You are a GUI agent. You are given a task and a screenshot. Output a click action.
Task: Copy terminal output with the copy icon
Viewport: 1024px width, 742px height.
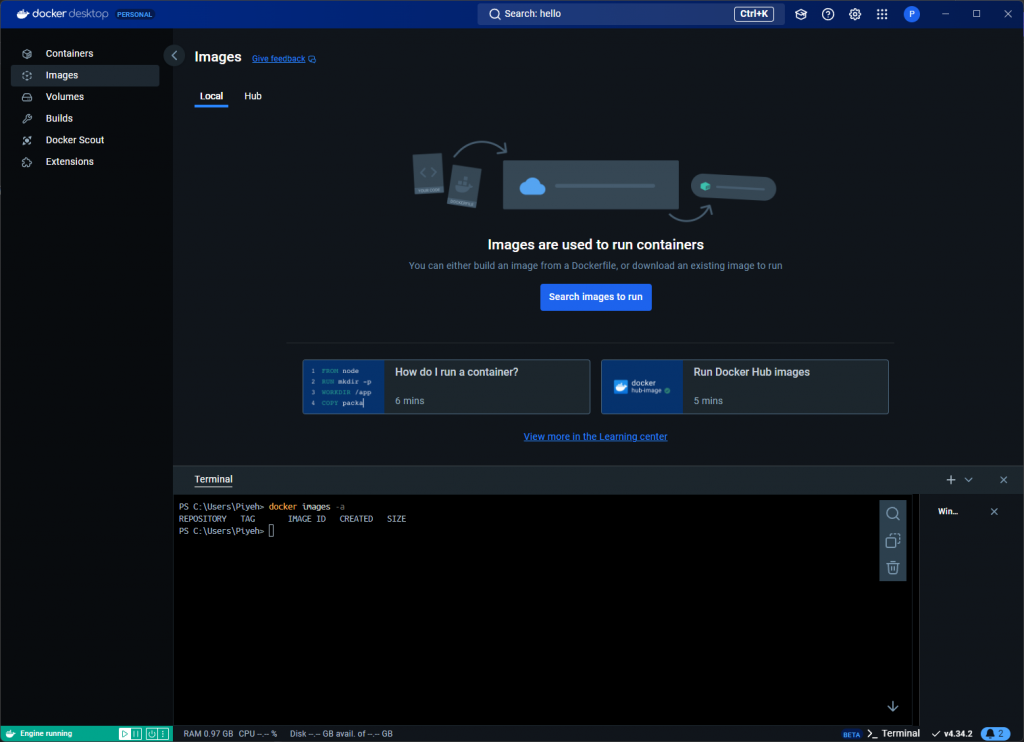click(893, 541)
